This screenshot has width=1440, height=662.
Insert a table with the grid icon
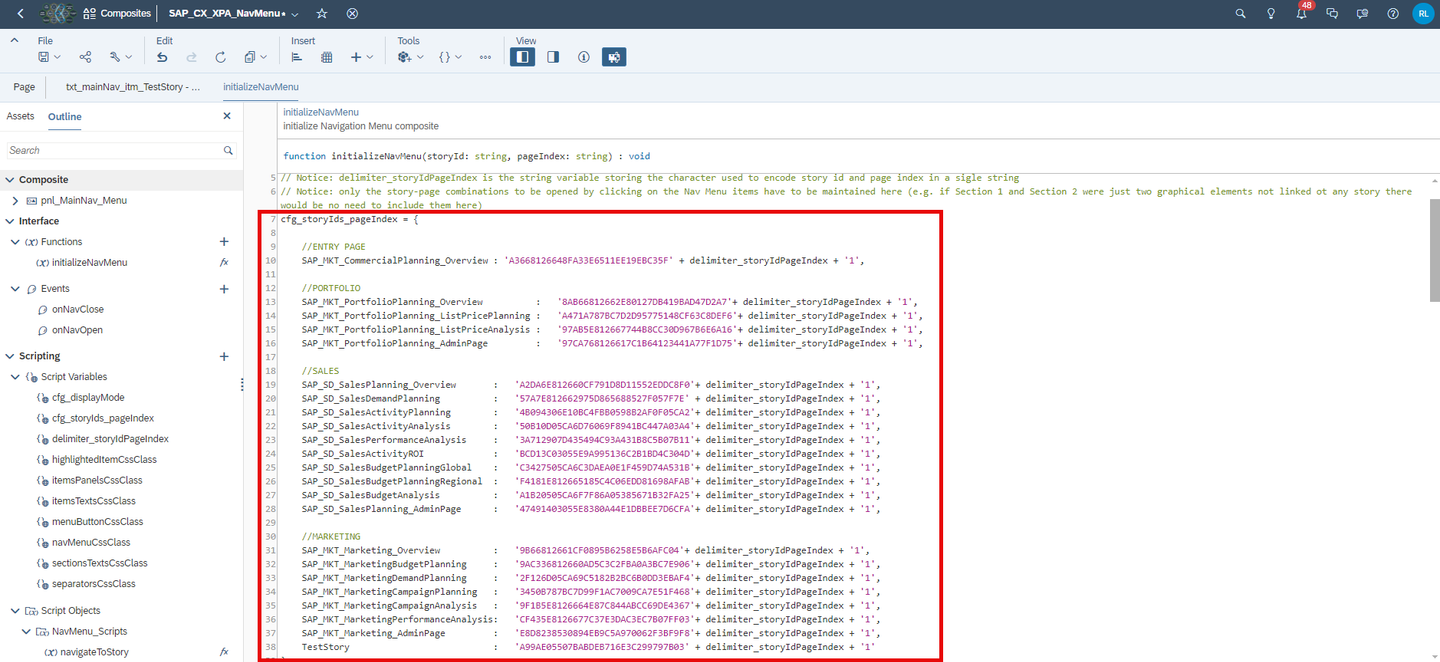327,57
